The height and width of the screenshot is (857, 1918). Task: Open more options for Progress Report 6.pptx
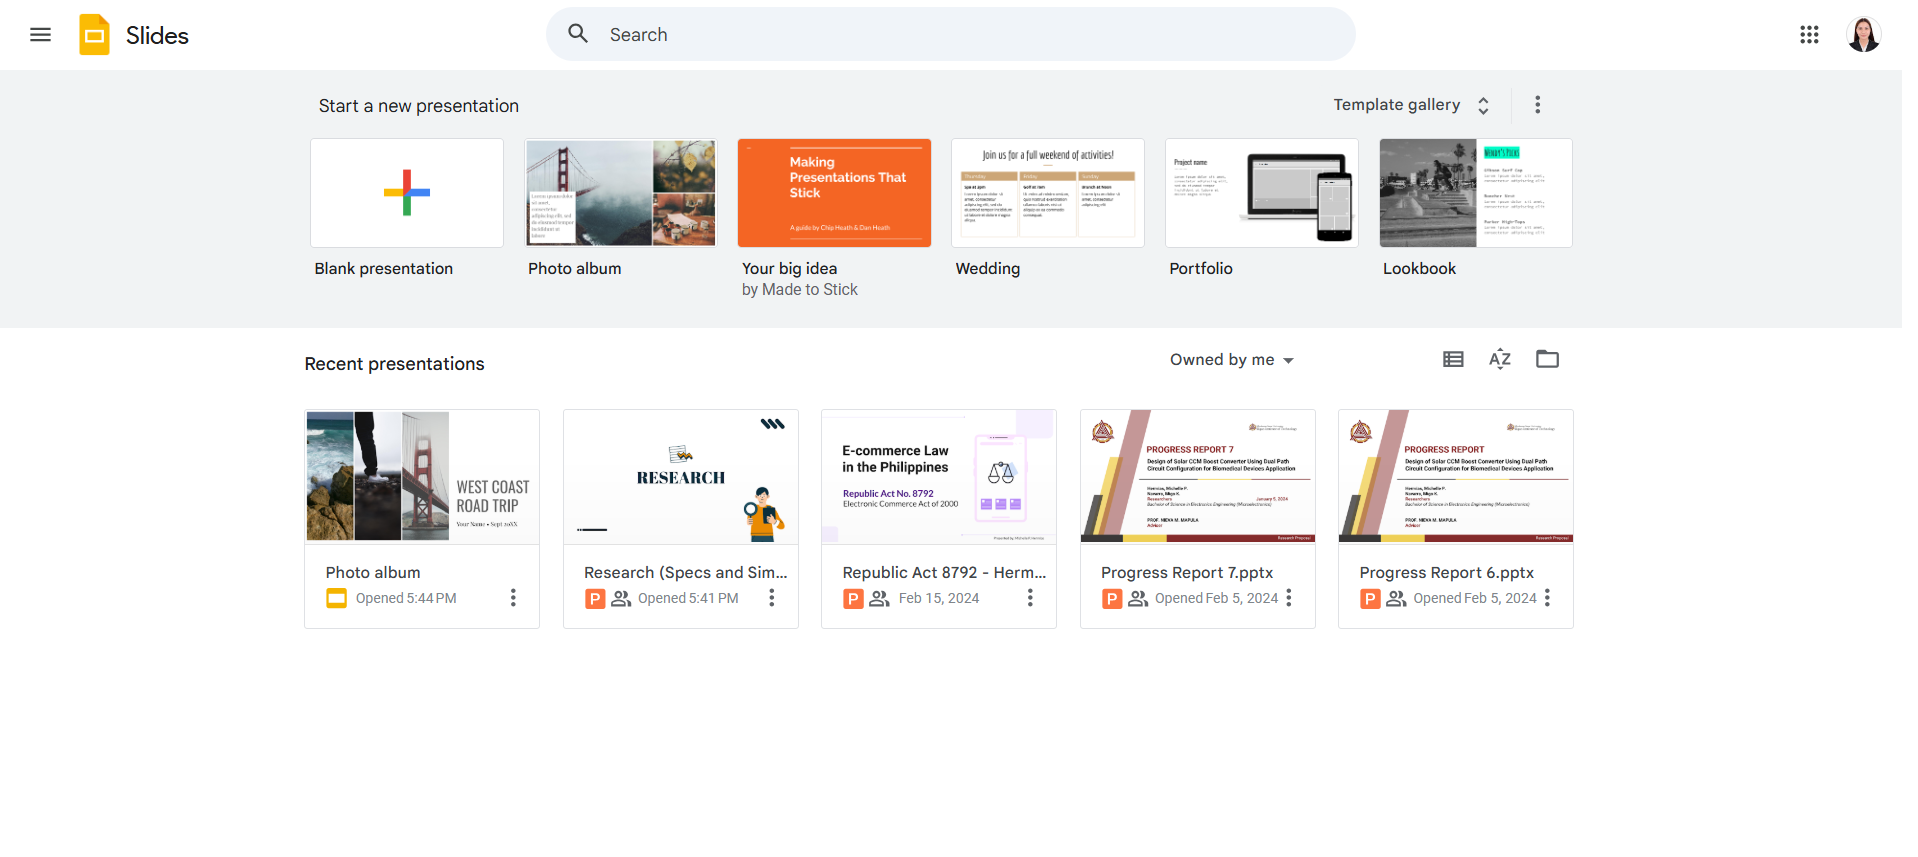[1547, 598]
